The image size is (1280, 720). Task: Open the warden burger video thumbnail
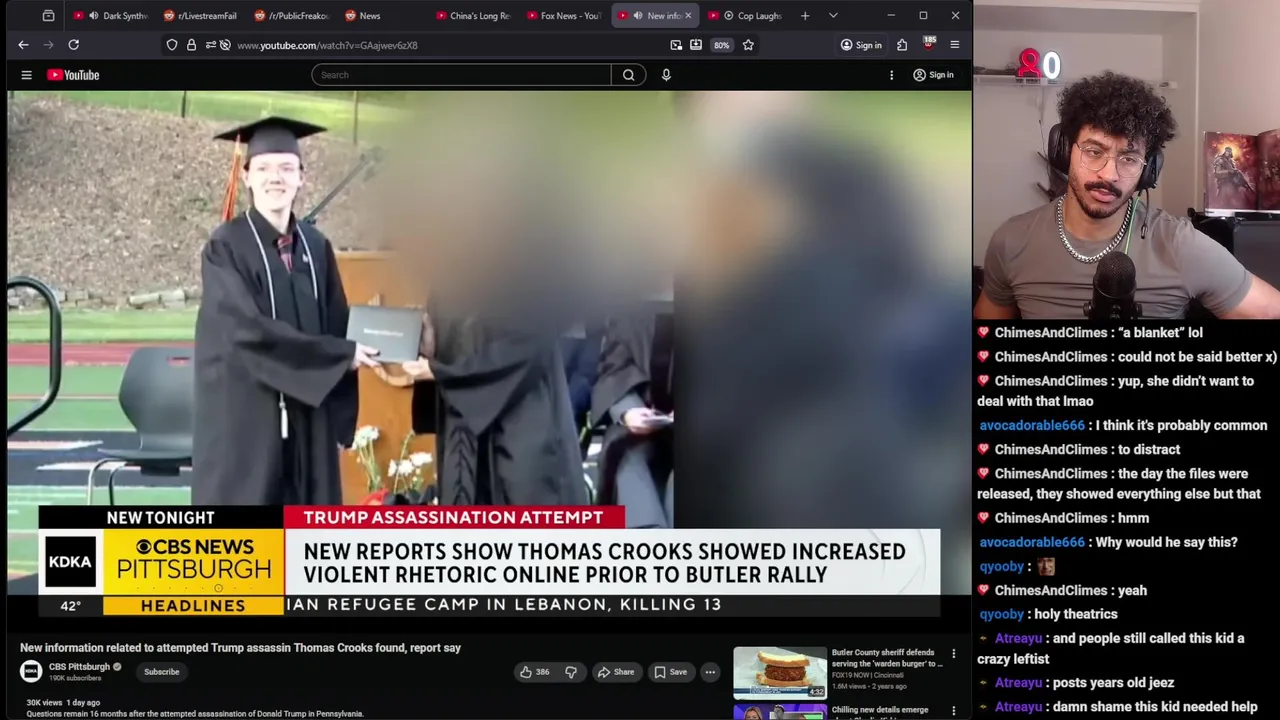point(780,672)
